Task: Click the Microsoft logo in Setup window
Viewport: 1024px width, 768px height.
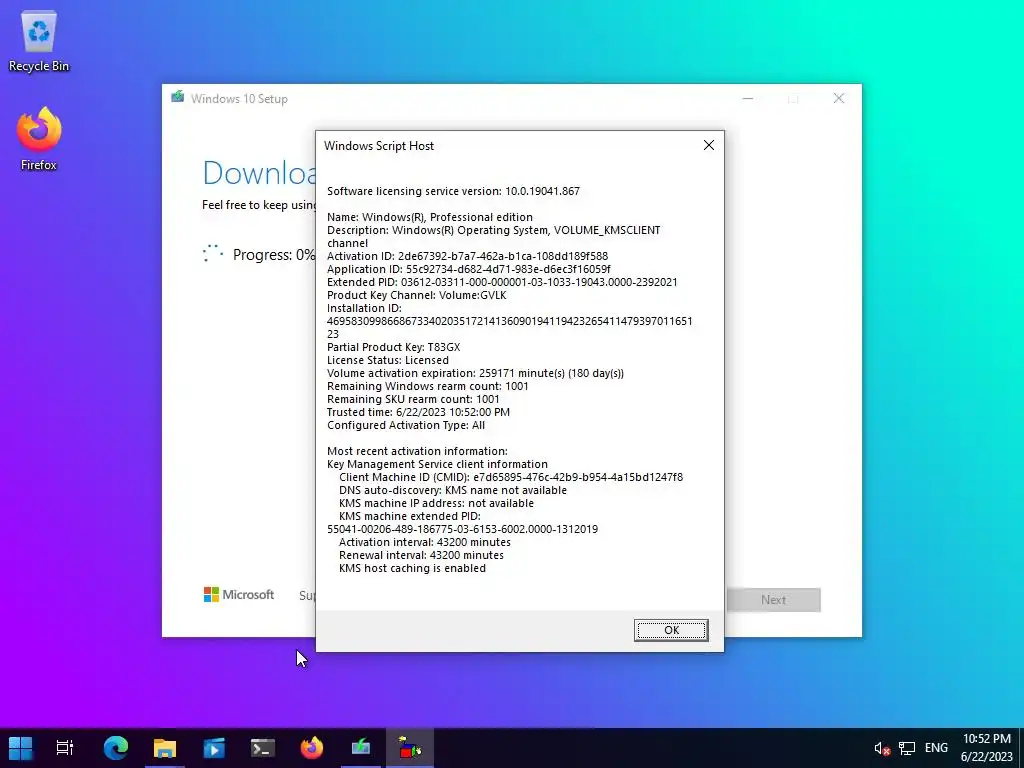Action: [238, 594]
